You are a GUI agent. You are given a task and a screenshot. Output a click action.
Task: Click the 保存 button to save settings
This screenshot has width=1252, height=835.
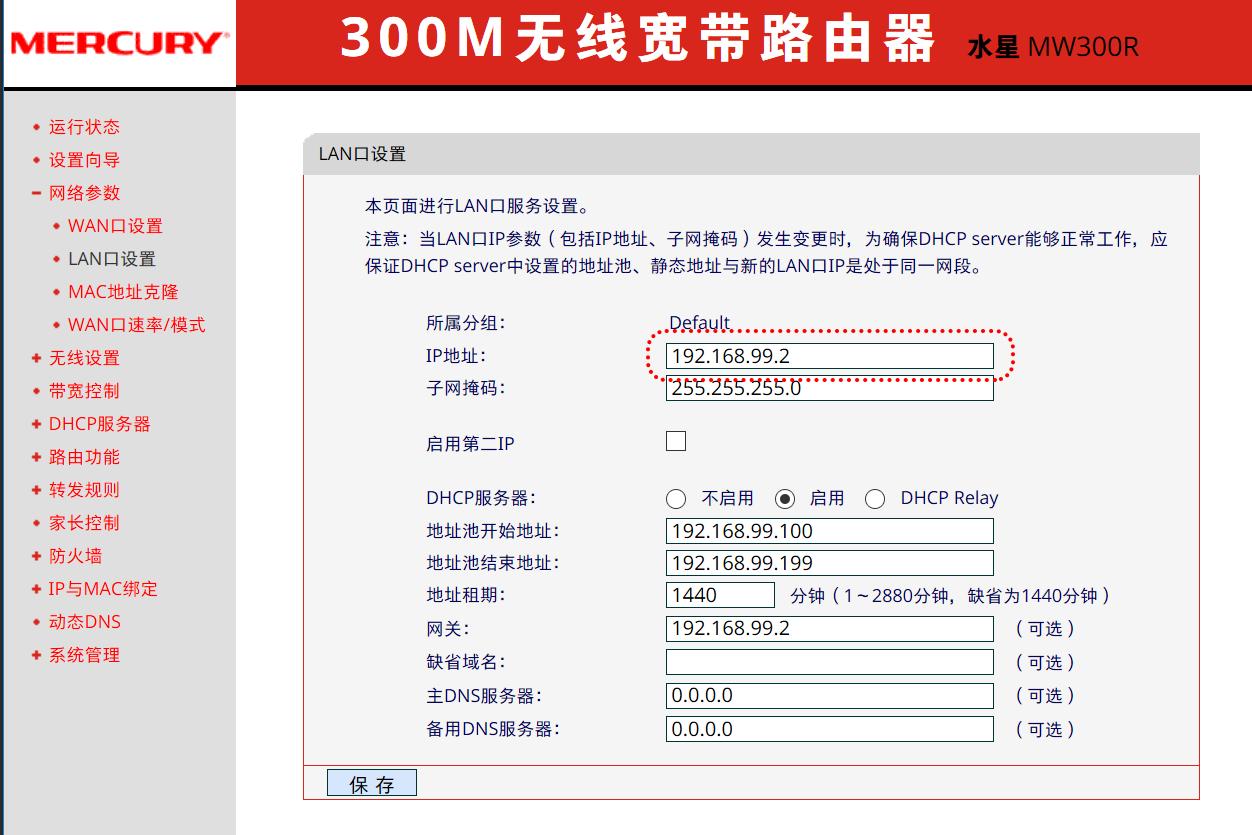coord(371,782)
